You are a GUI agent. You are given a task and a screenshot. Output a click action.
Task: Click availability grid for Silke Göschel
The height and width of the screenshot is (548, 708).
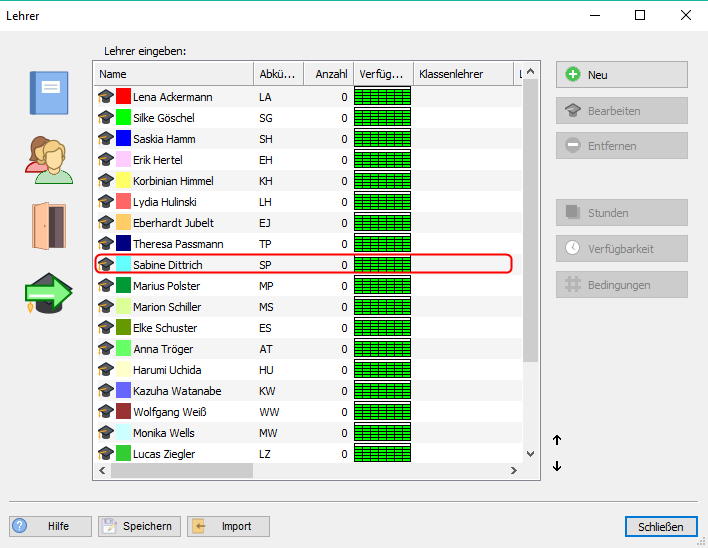click(382, 117)
